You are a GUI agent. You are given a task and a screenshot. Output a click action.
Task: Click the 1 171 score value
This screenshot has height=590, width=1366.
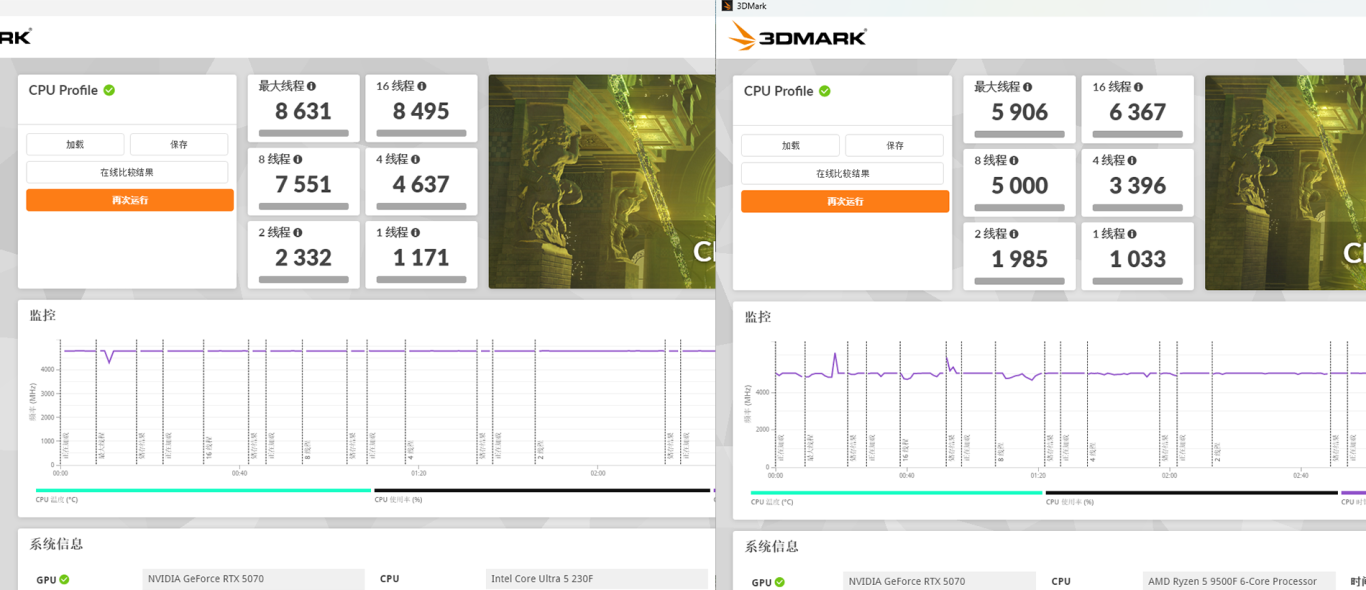pyautogui.click(x=421, y=257)
